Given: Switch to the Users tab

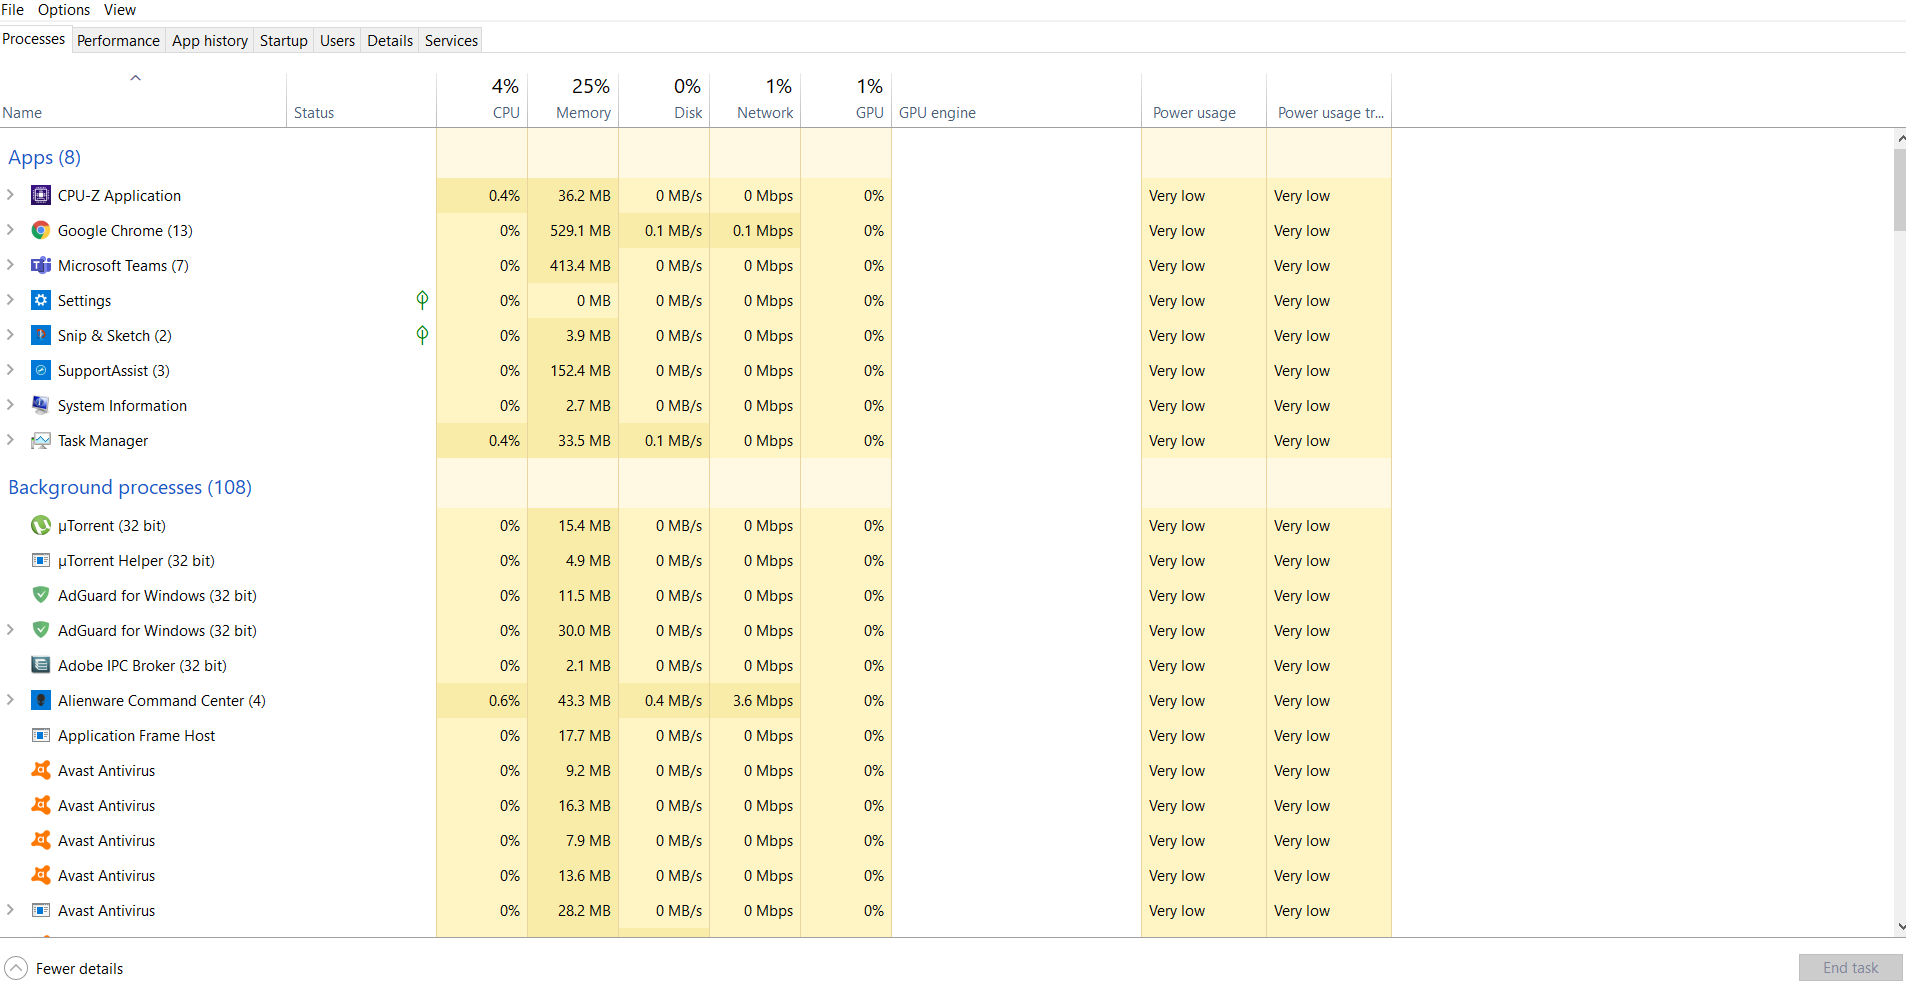Looking at the screenshot, I should (338, 41).
